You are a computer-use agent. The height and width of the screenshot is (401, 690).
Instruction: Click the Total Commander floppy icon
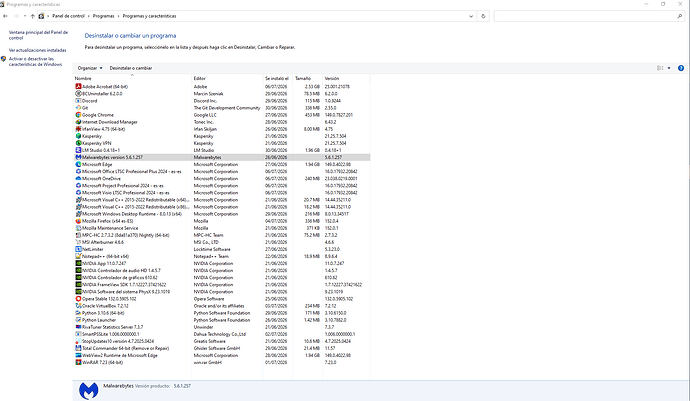[78, 348]
